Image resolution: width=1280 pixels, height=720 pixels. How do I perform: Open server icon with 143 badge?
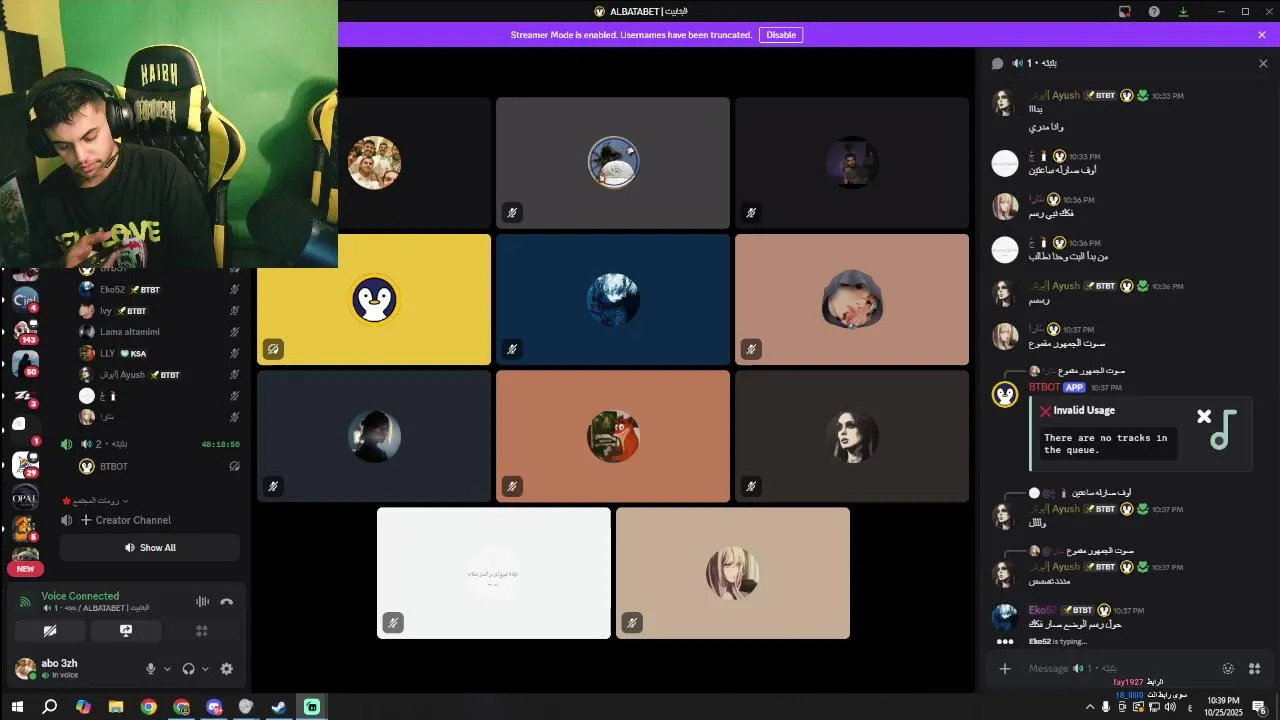click(x=25, y=331)
